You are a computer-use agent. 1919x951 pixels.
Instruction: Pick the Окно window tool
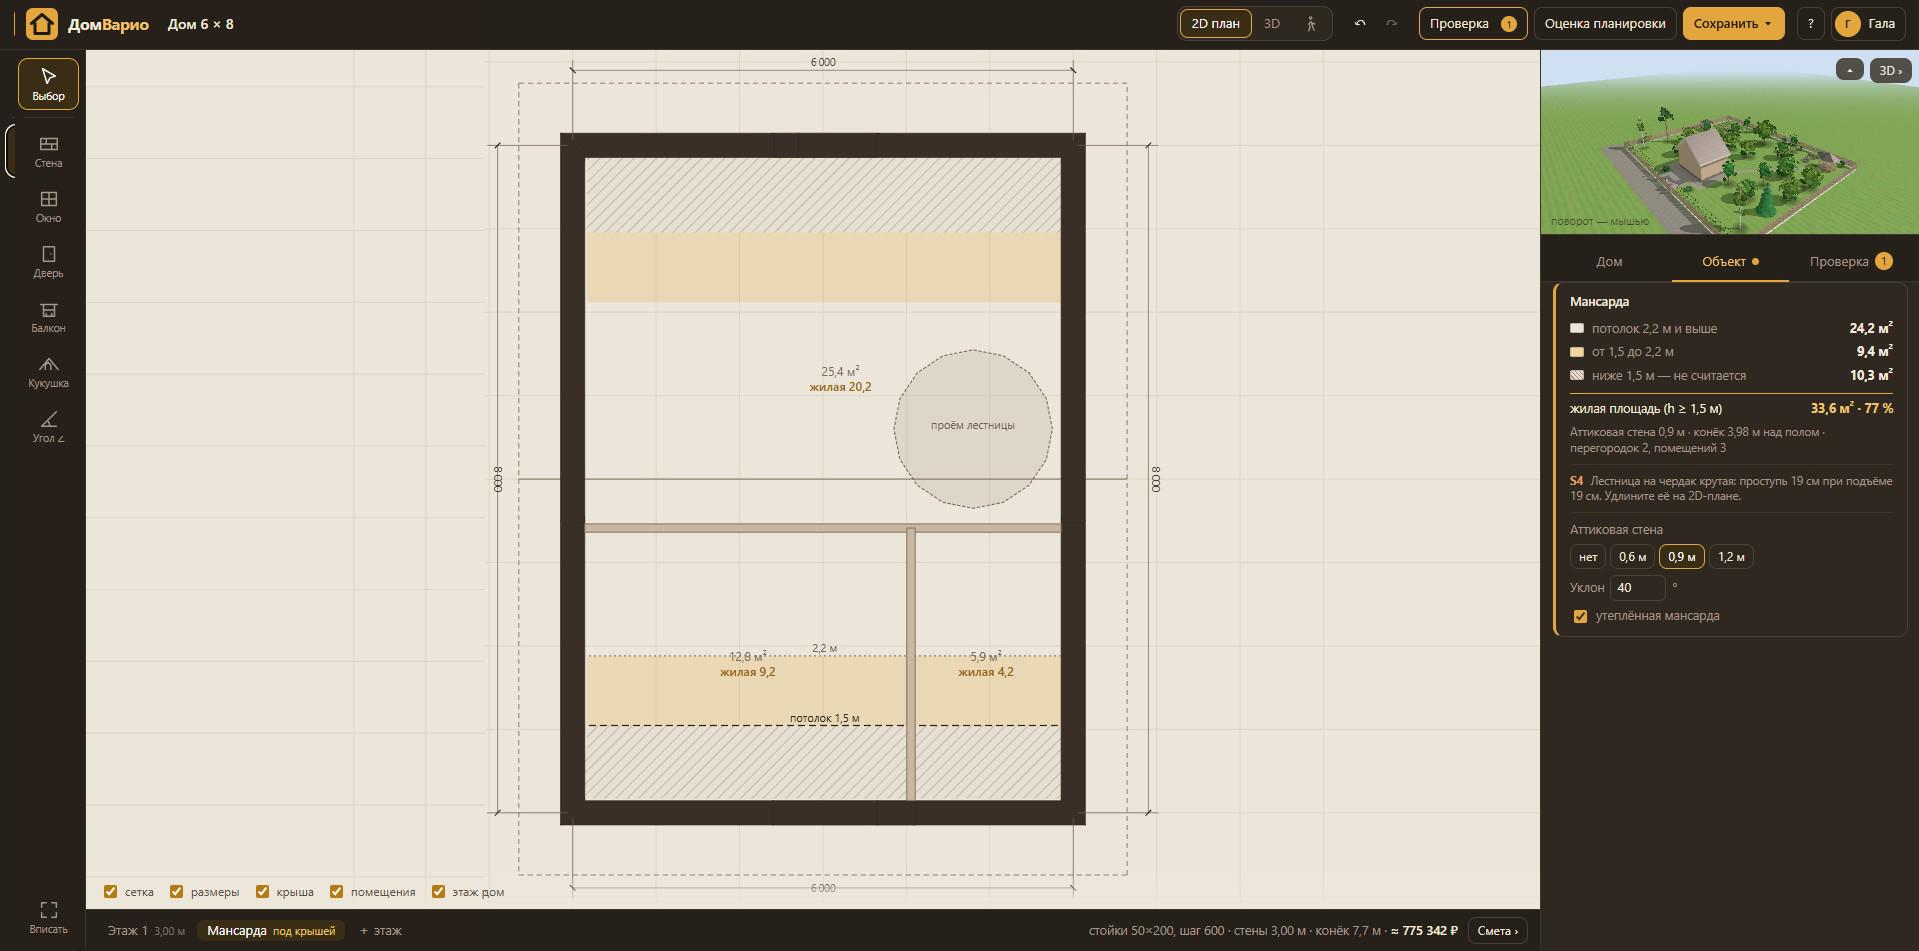[x=48, y=206]
